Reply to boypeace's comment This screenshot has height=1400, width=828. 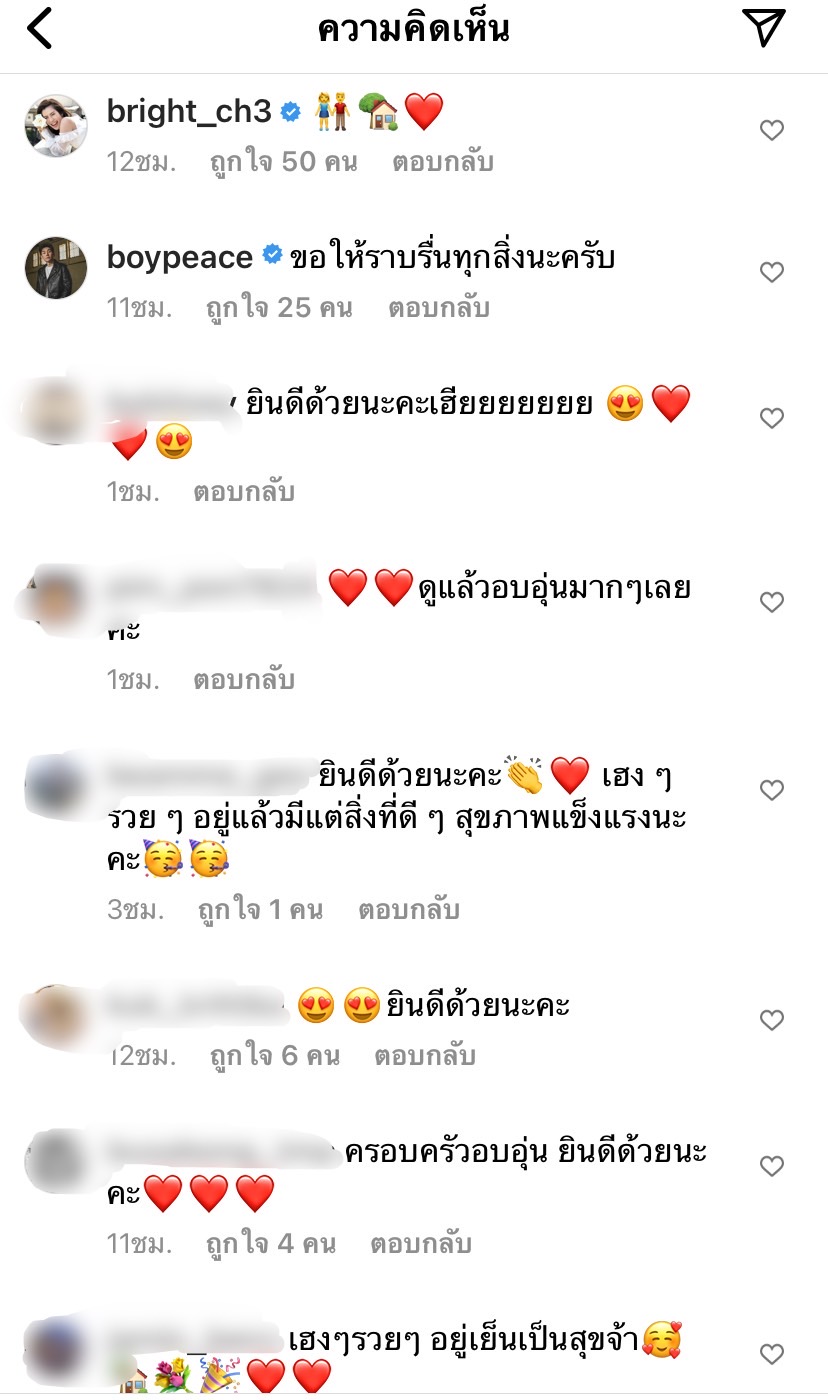point(439,308)
